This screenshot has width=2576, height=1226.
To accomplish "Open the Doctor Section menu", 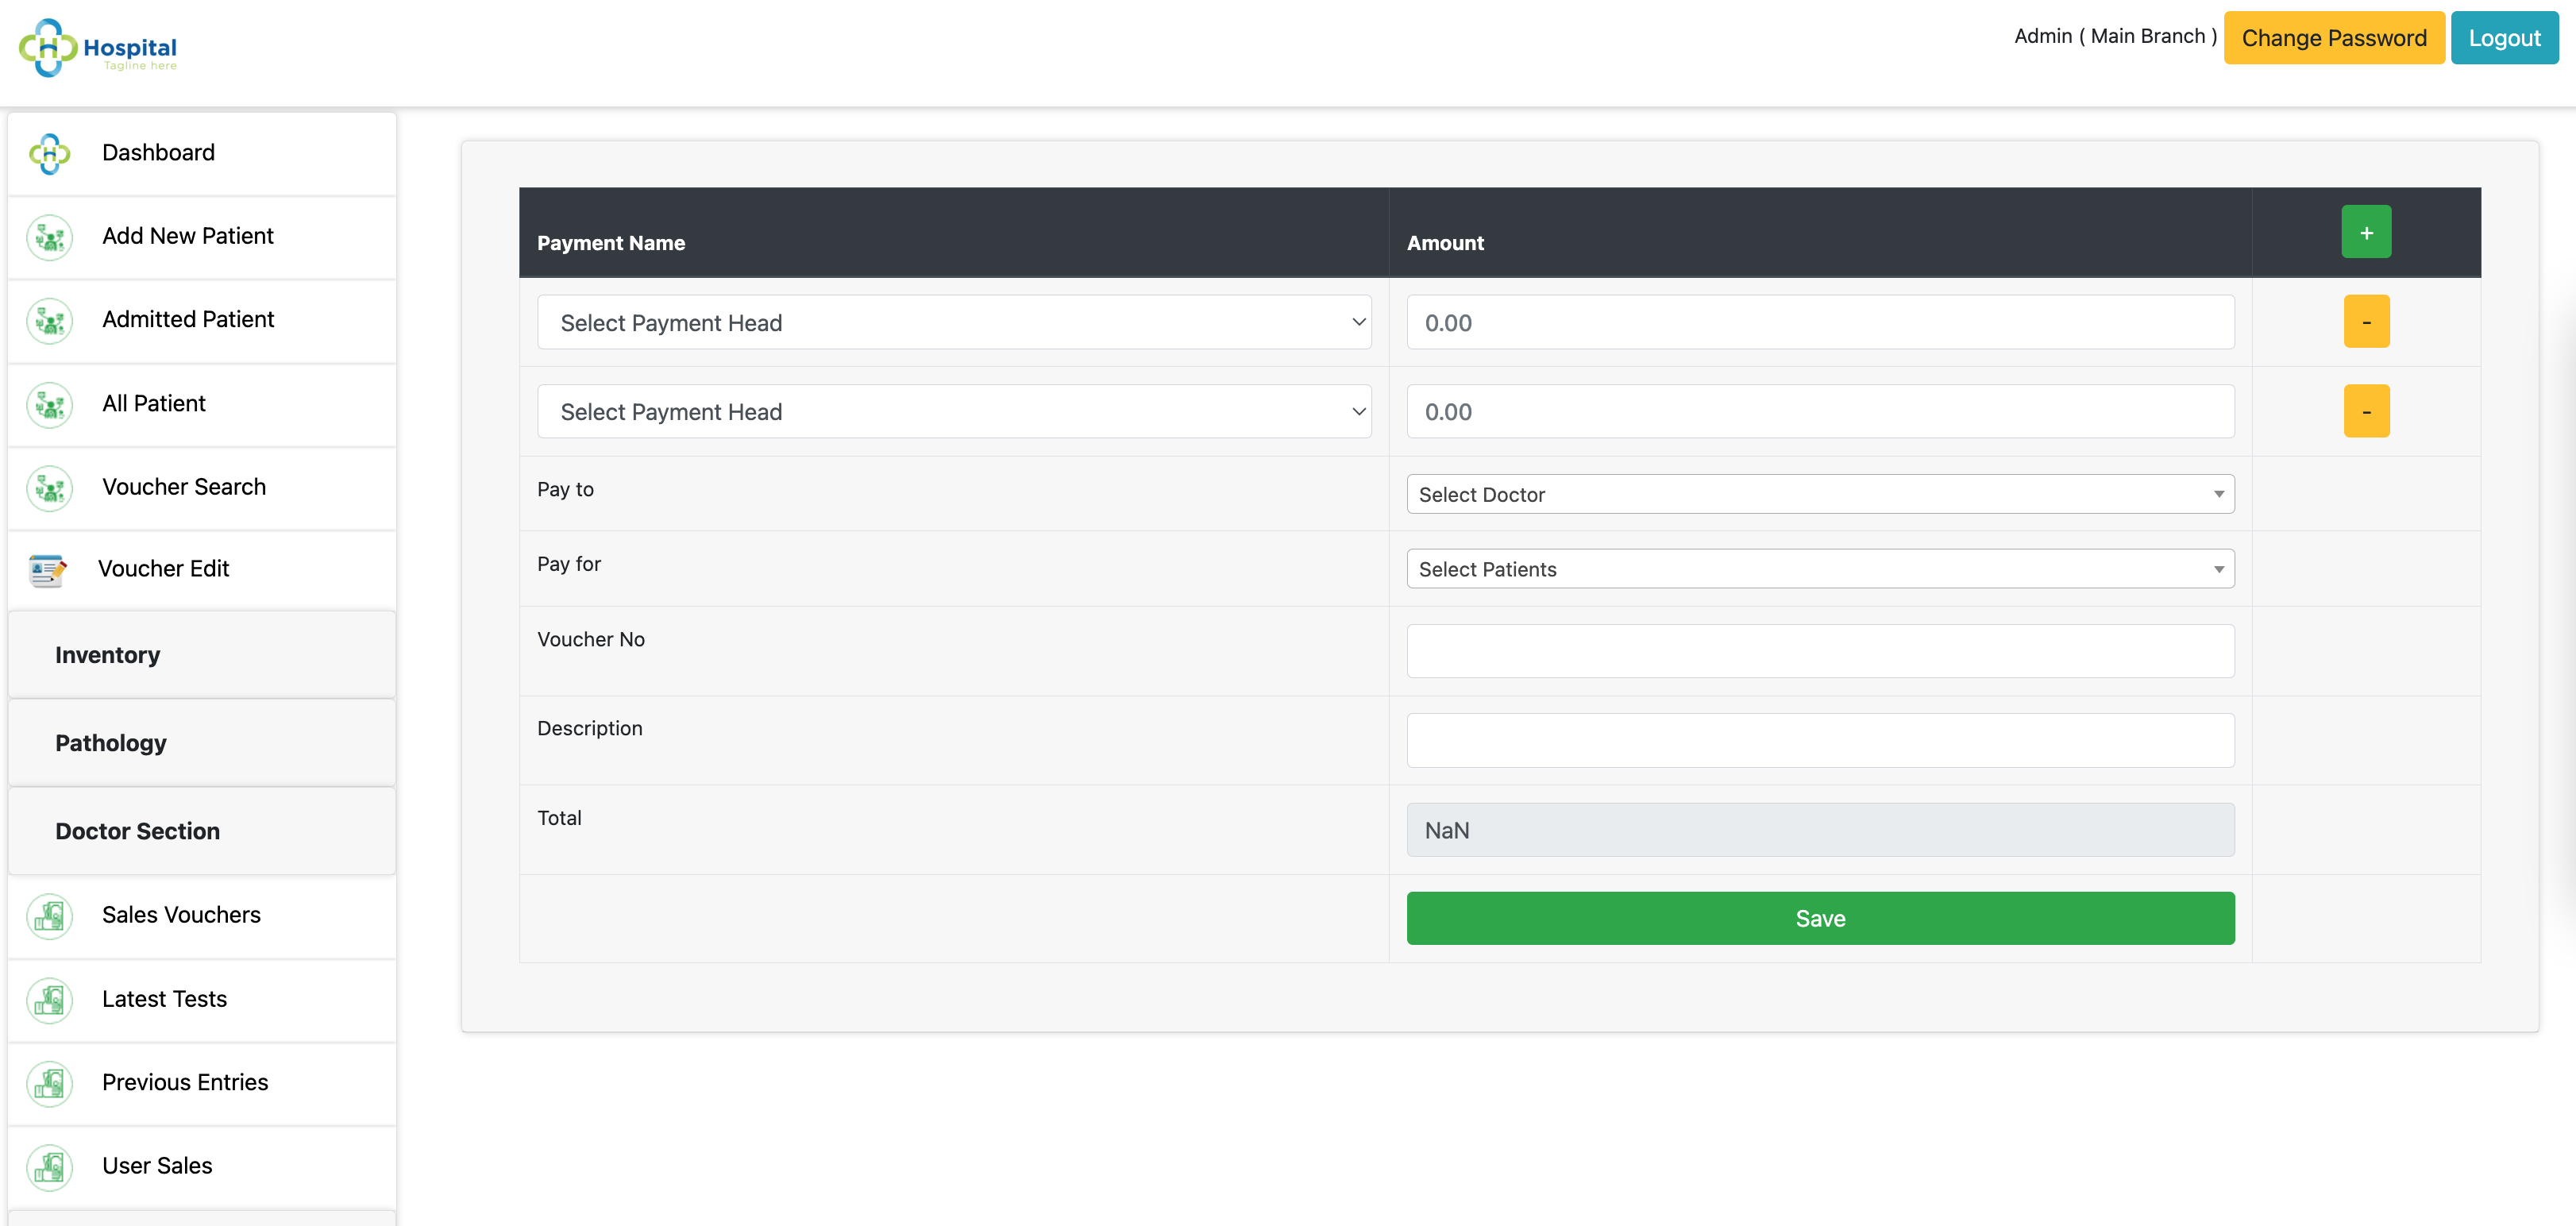I will click(x=202, y=831).
